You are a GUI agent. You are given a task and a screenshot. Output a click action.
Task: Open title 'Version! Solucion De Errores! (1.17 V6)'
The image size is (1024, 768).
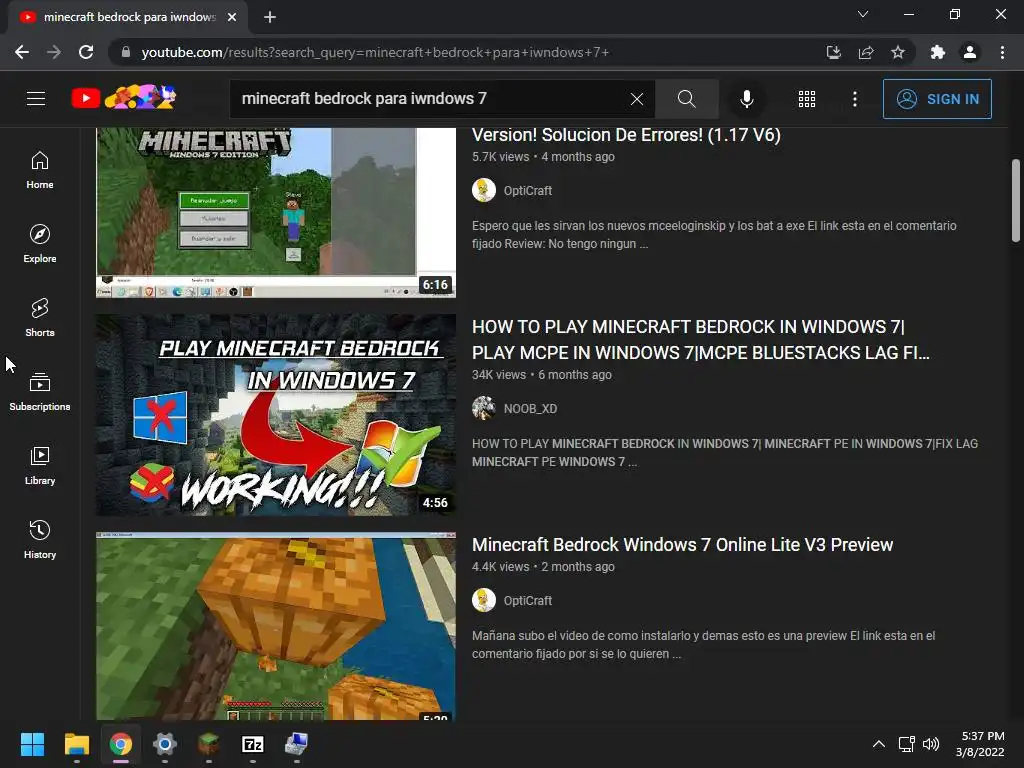pos(626,135)
